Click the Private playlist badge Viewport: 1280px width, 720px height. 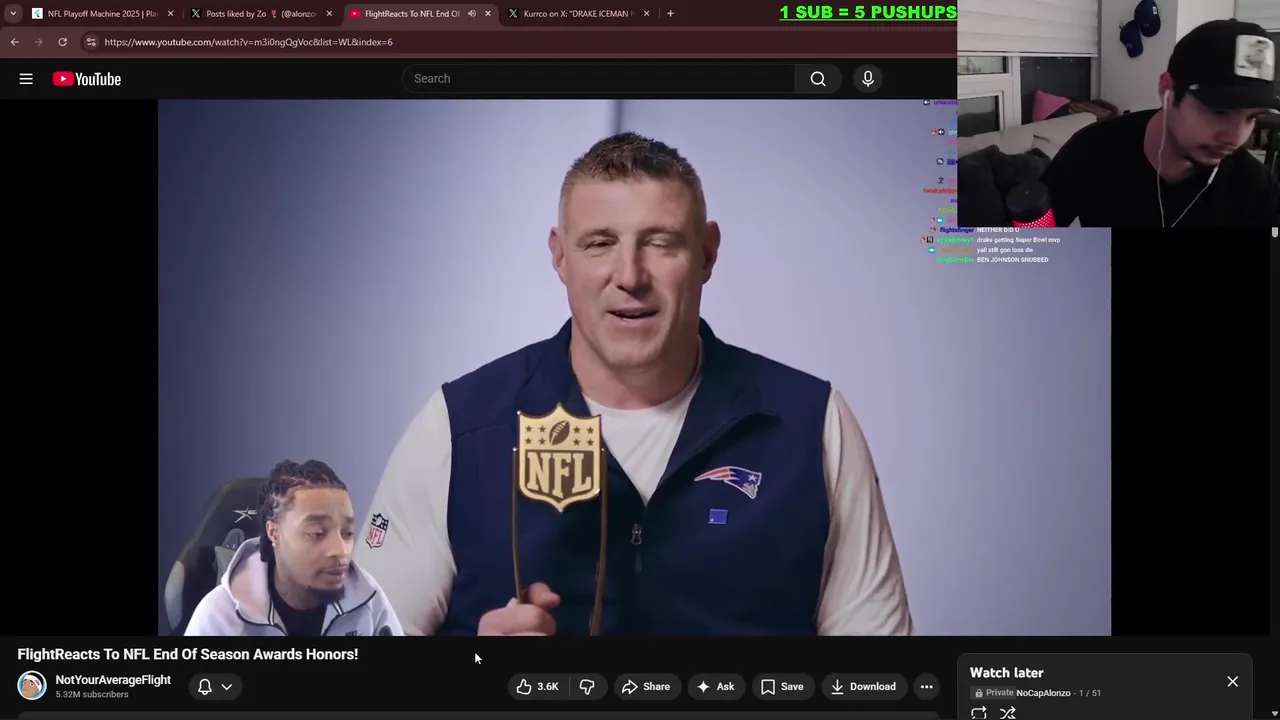[x=994, y=693]
